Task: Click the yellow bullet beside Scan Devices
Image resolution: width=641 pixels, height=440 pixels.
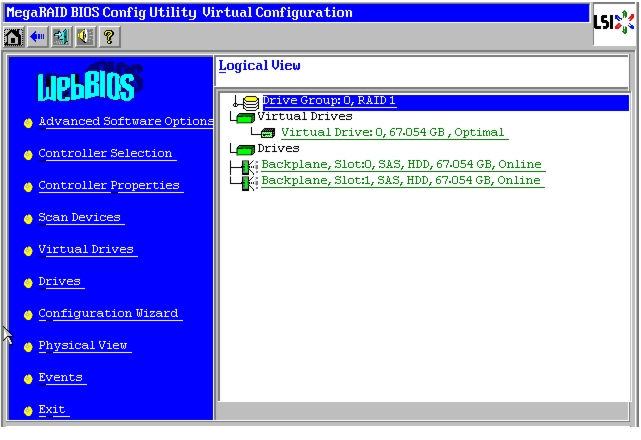Action: pos(28,219)
